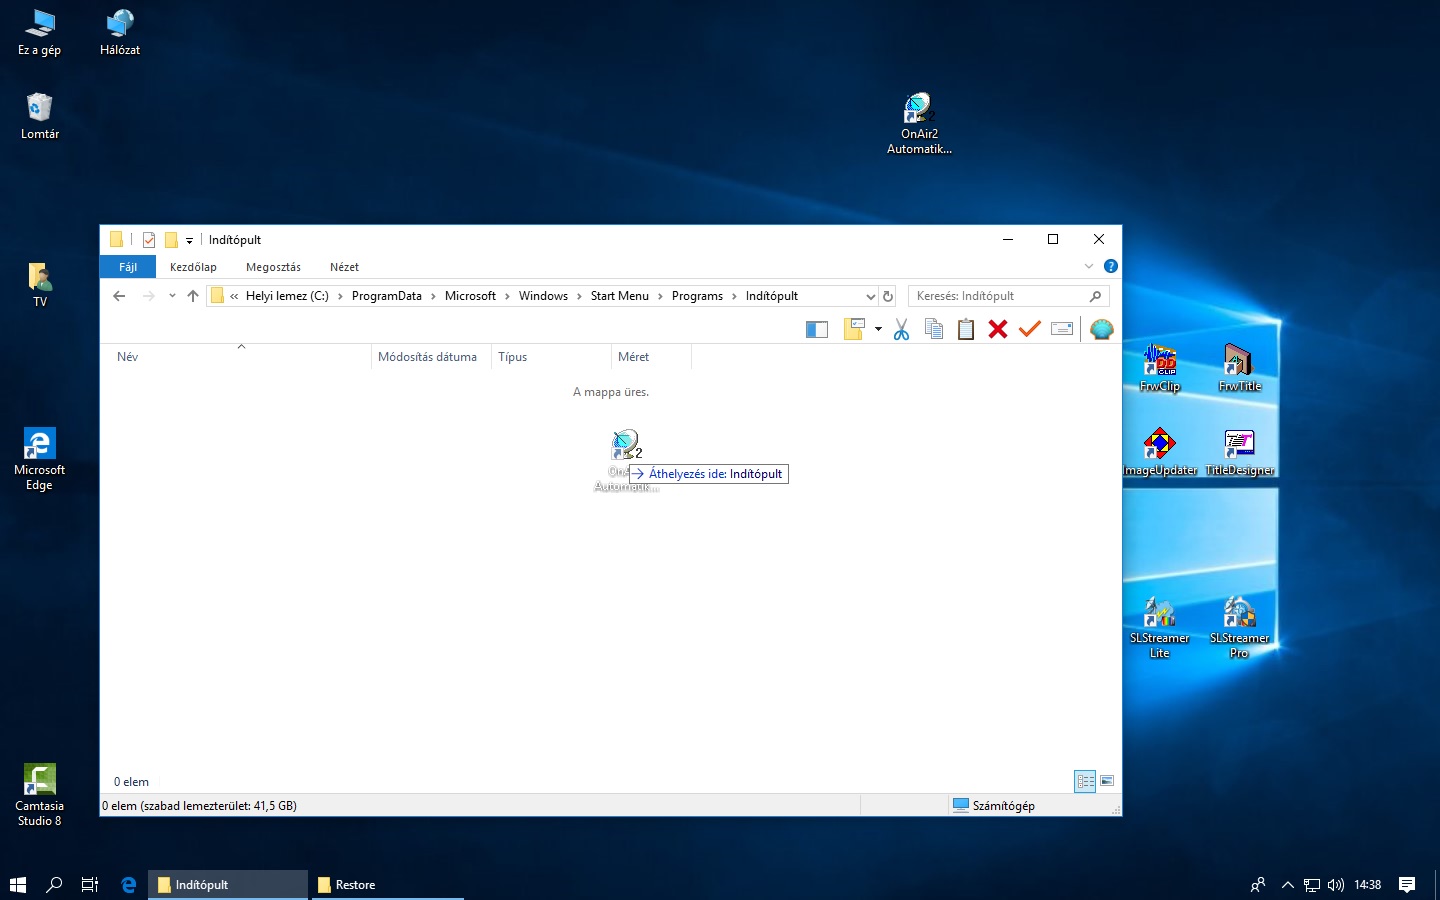Viewport: 1440px width, 900px height.
Task: Go back with the back arrow
Action: 119,296
